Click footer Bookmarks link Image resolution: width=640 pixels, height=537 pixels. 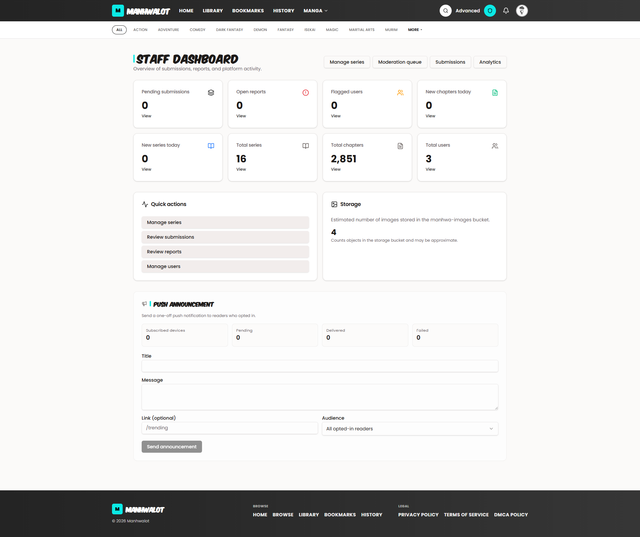pos(340,515)
